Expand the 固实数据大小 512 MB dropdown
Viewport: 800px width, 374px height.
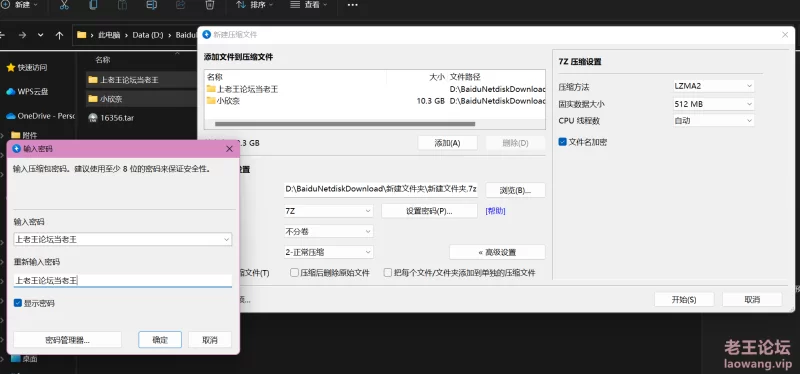pos(713,104)
